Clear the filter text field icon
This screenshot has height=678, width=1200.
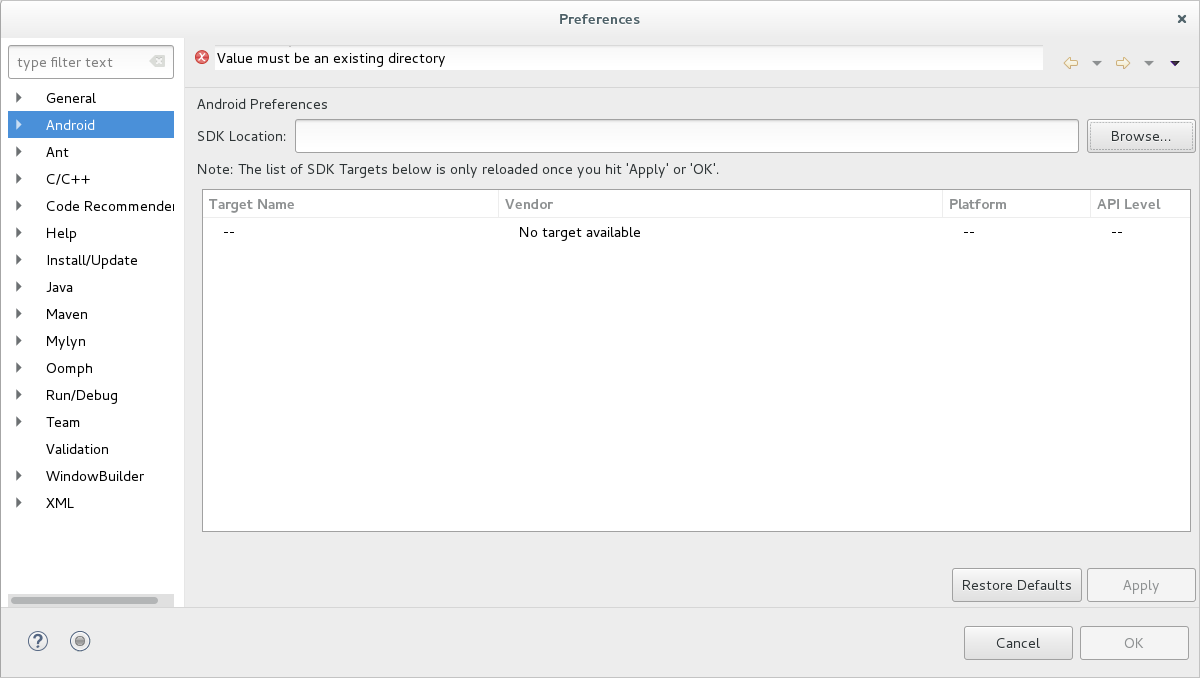157,62
